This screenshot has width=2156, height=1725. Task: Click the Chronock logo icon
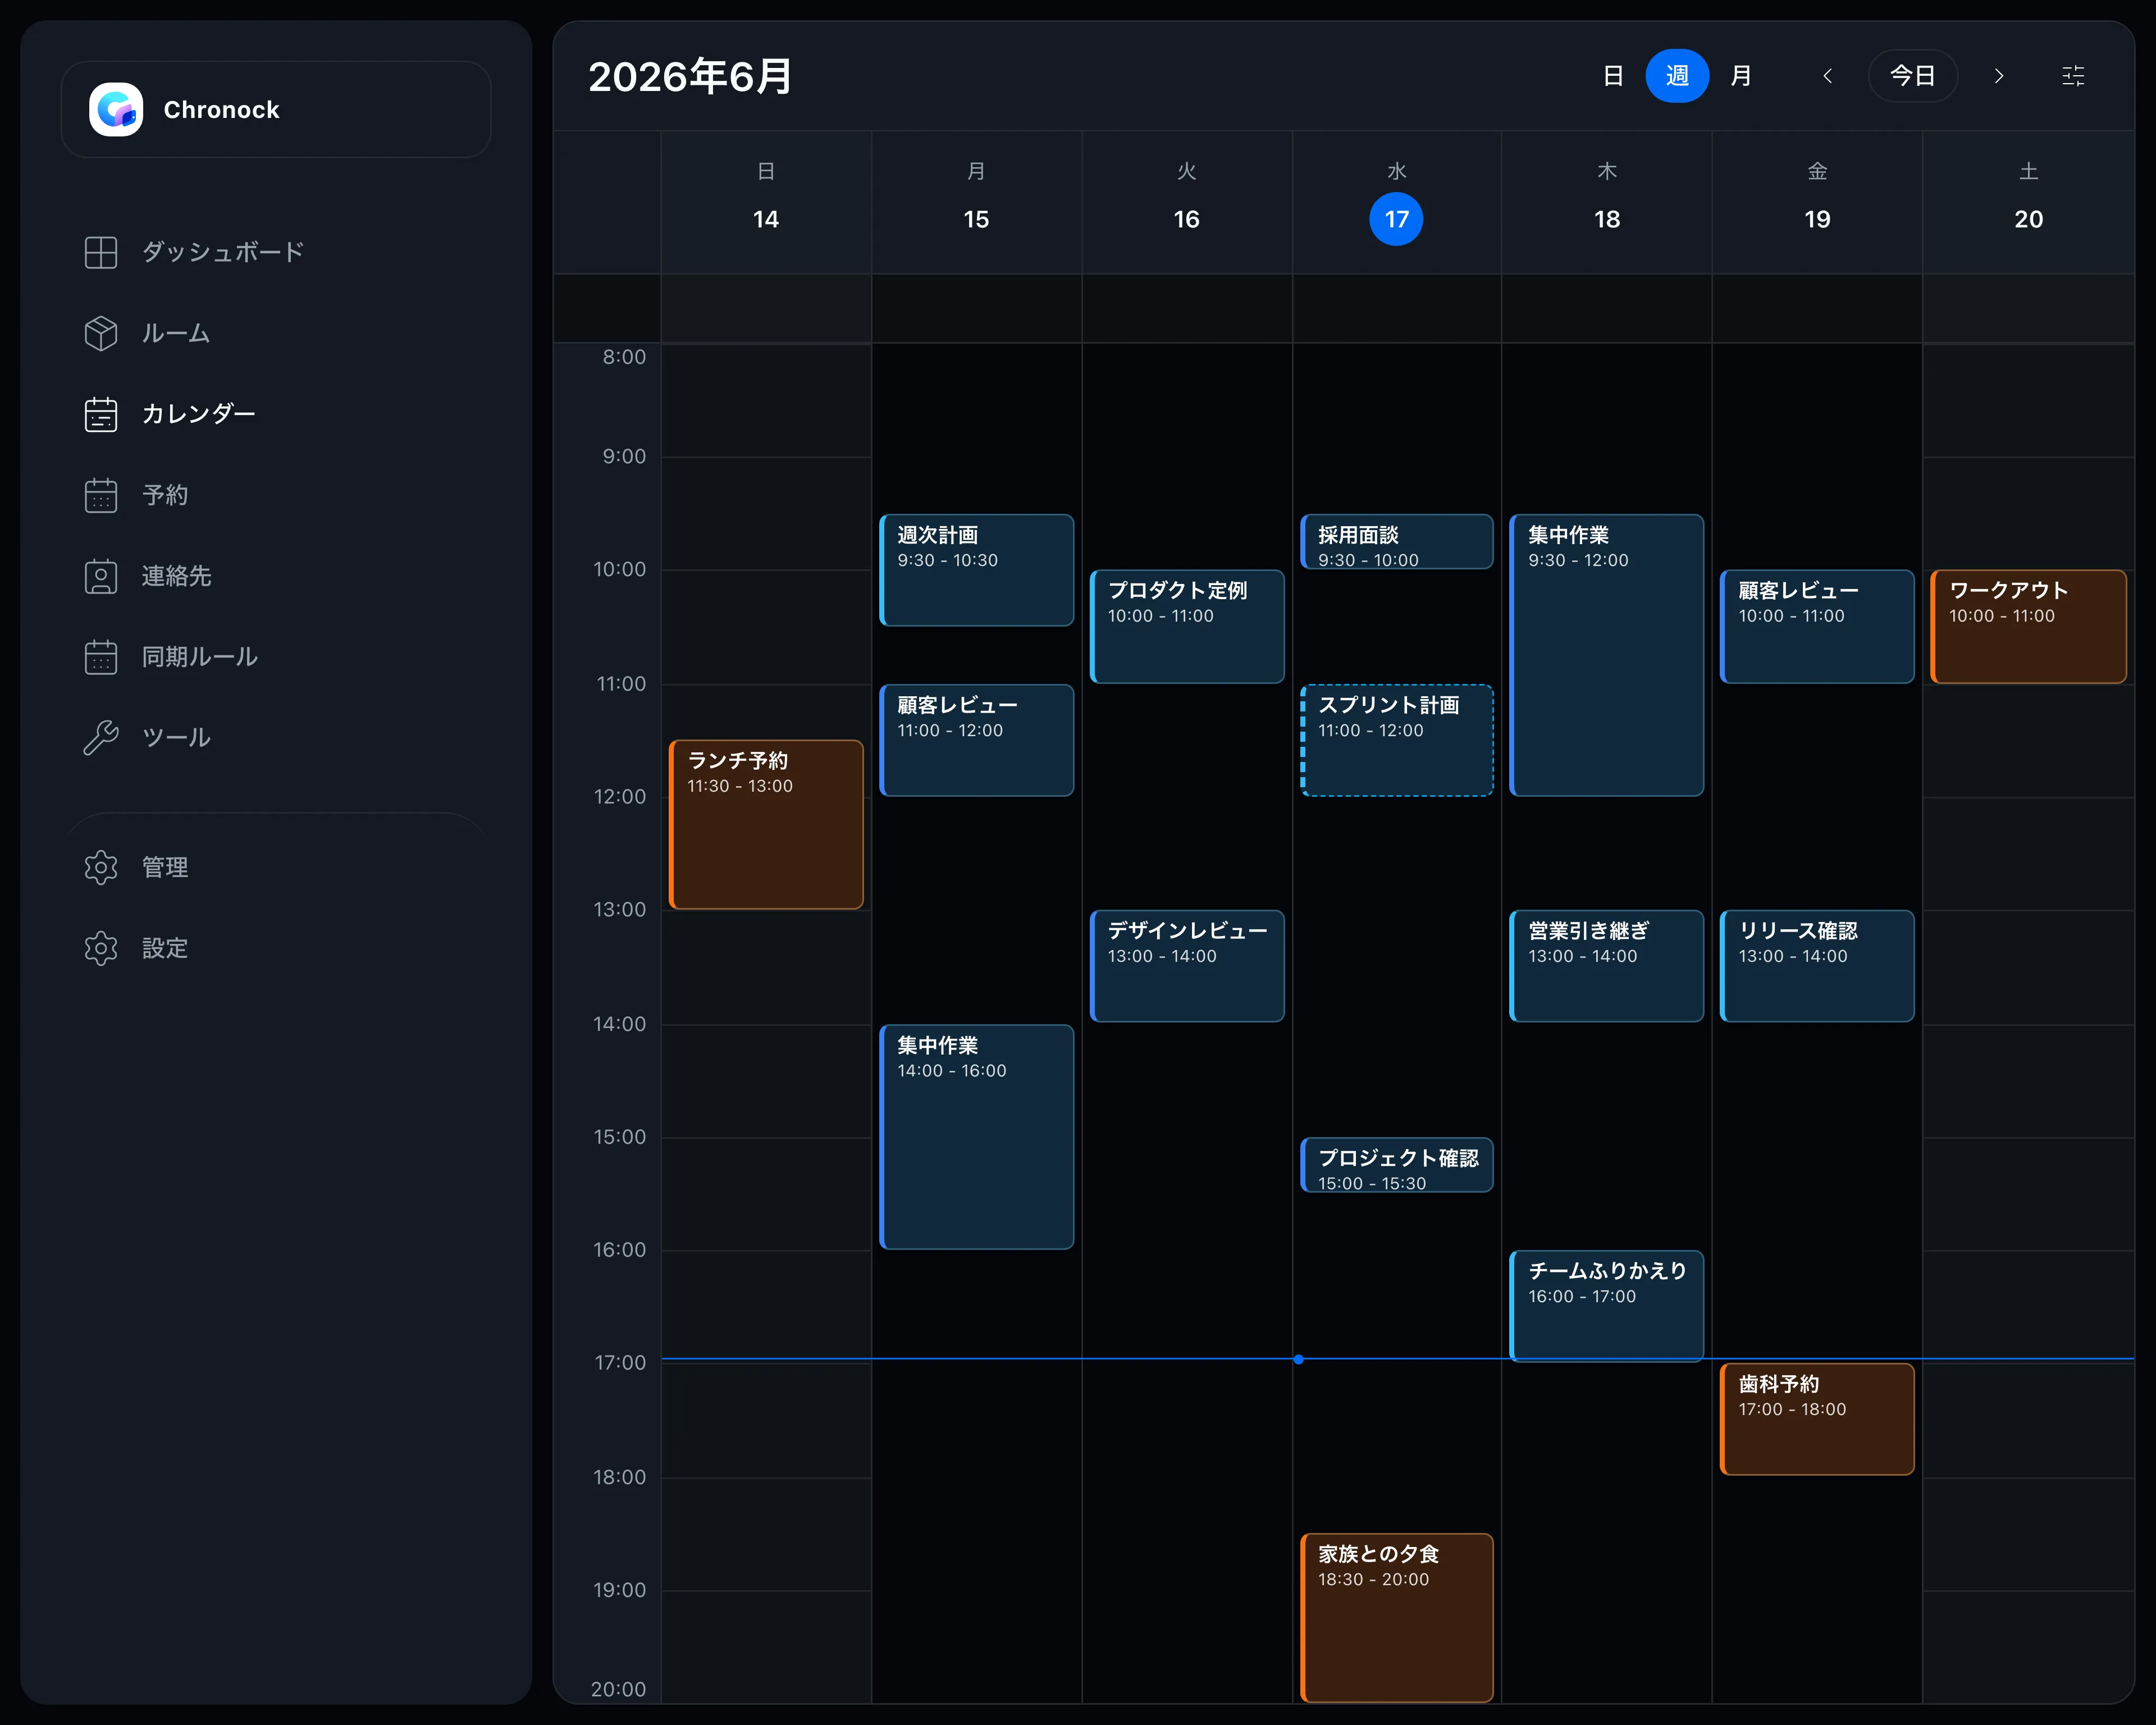coord(116,109)
